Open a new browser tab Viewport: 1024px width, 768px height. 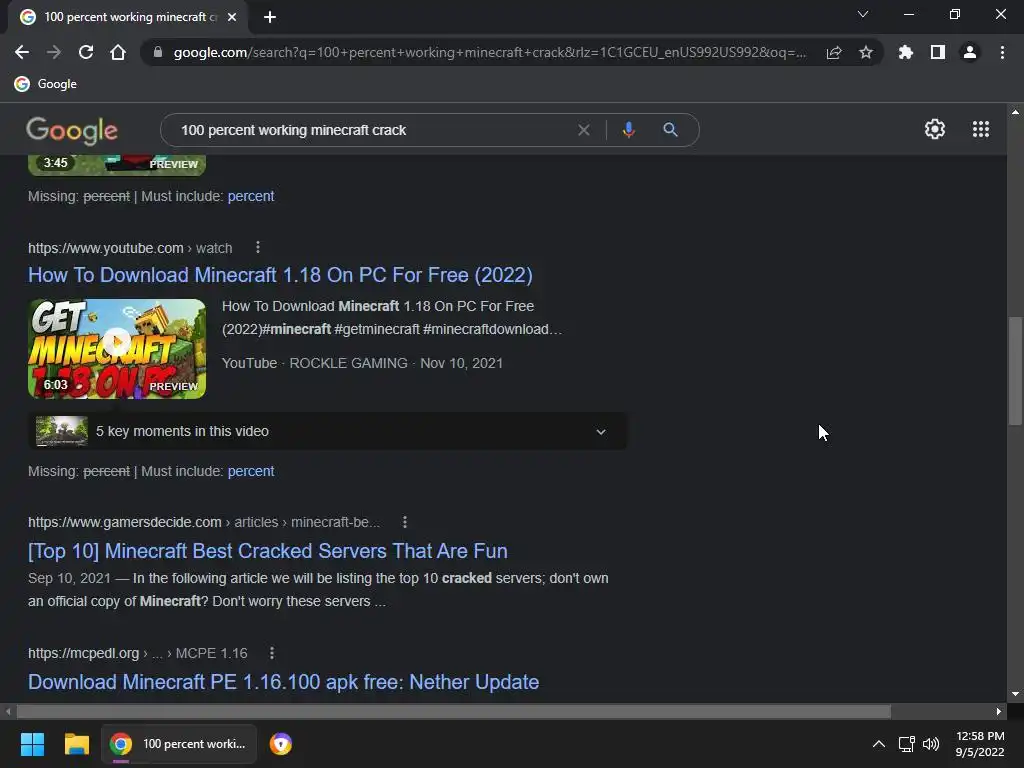click(x=270, y=17)
